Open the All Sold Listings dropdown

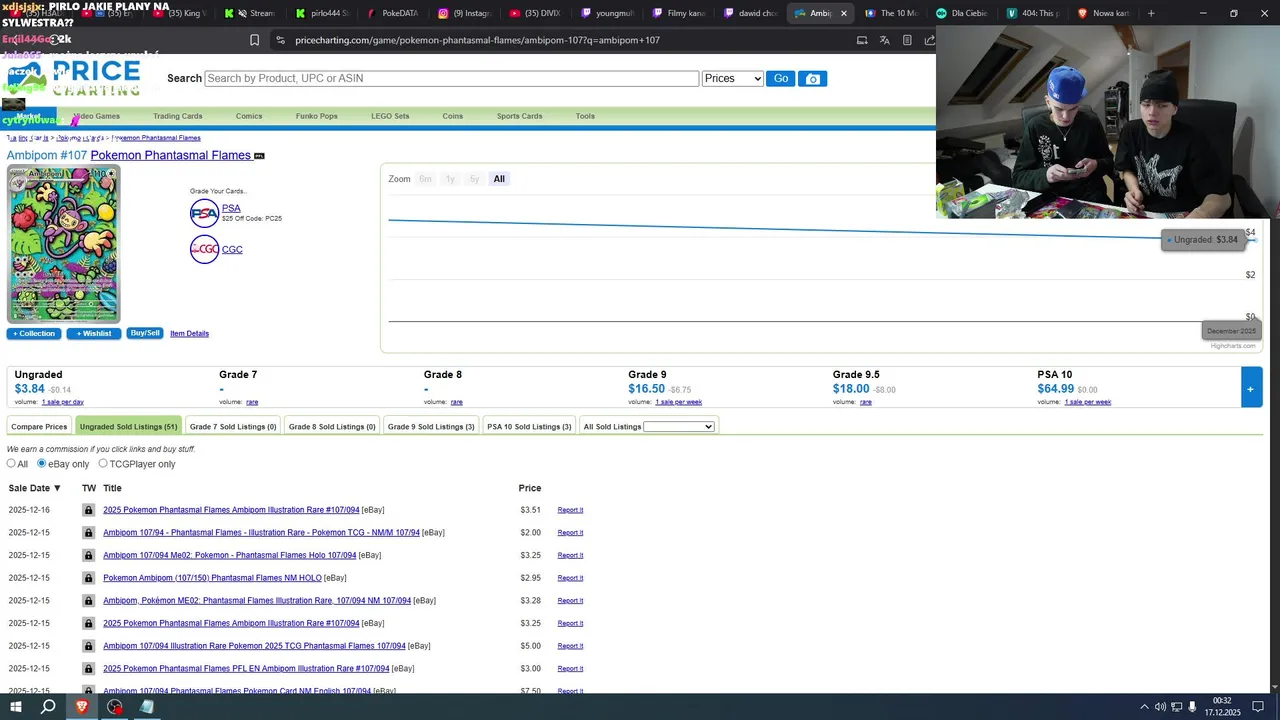pos(679,427)
